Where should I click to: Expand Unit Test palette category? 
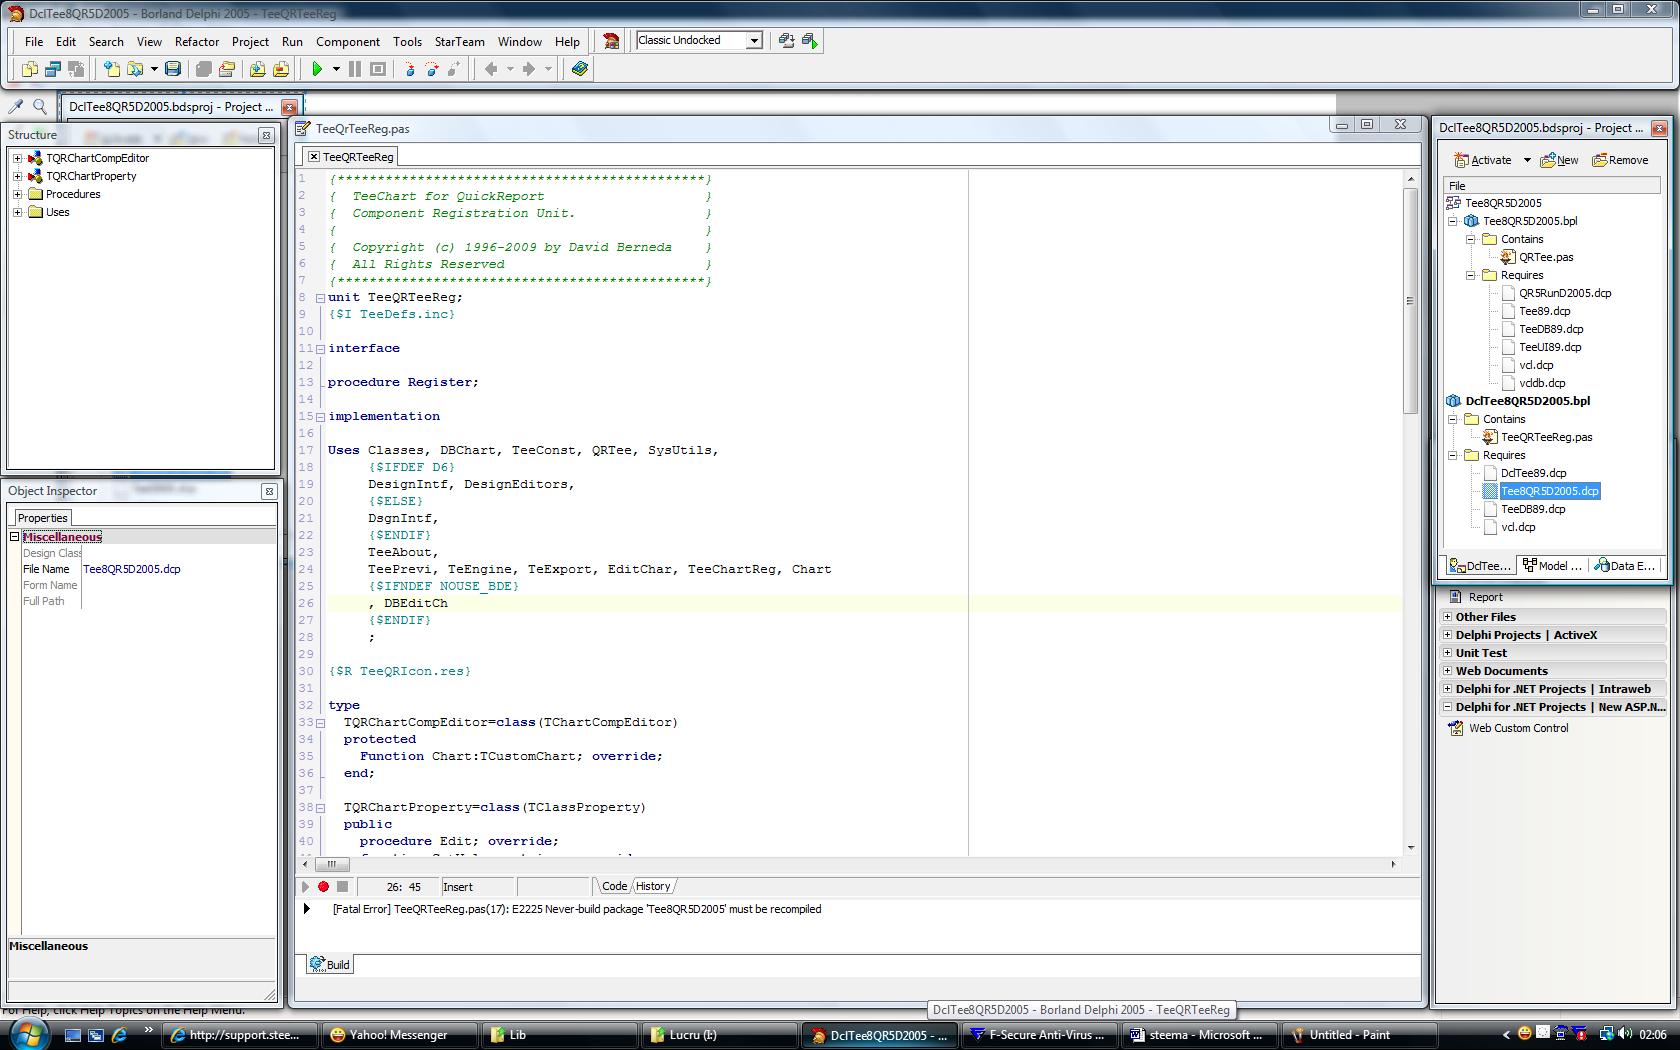click(x=1447, y=653)
